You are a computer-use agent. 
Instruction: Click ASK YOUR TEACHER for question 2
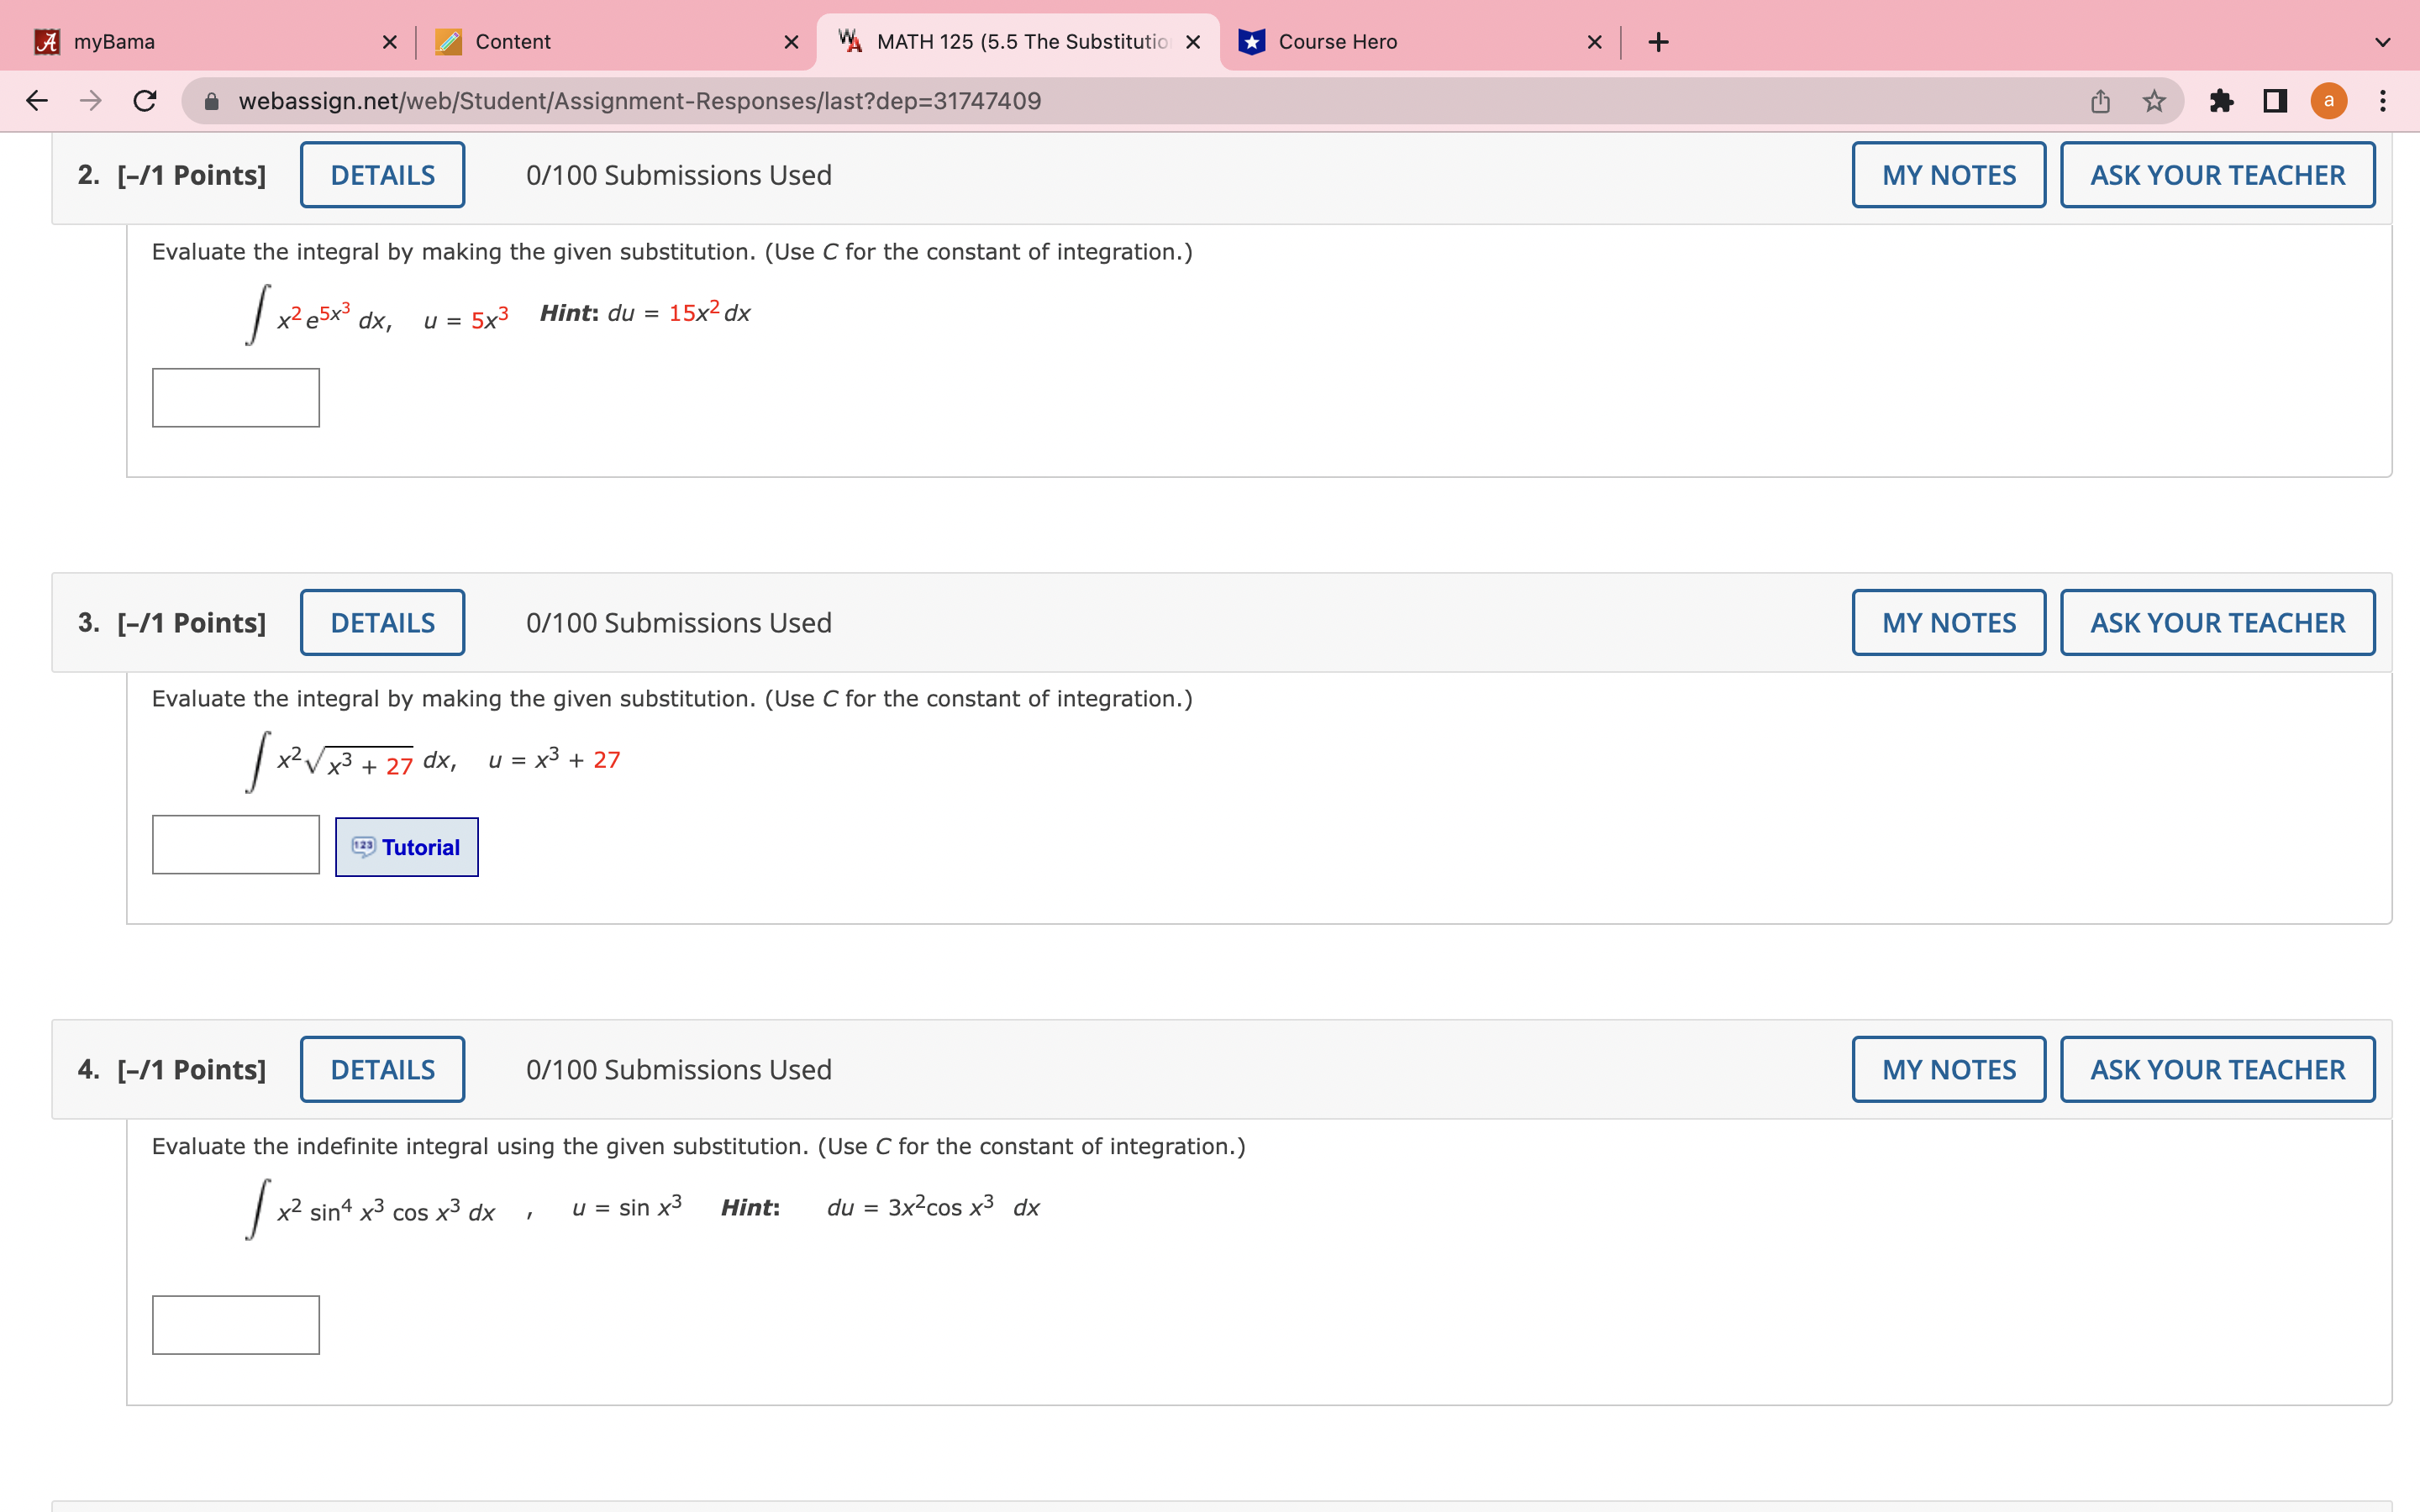pos(2217,175)
